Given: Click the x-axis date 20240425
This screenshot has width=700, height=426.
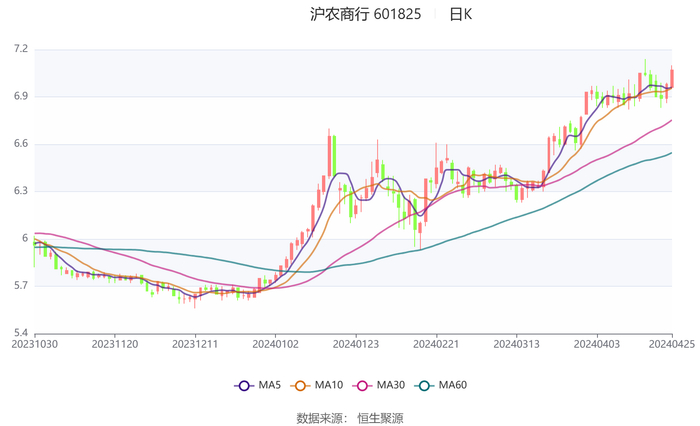Looking at the screenshot, I should pyautogui.click(x=672, y=344).
